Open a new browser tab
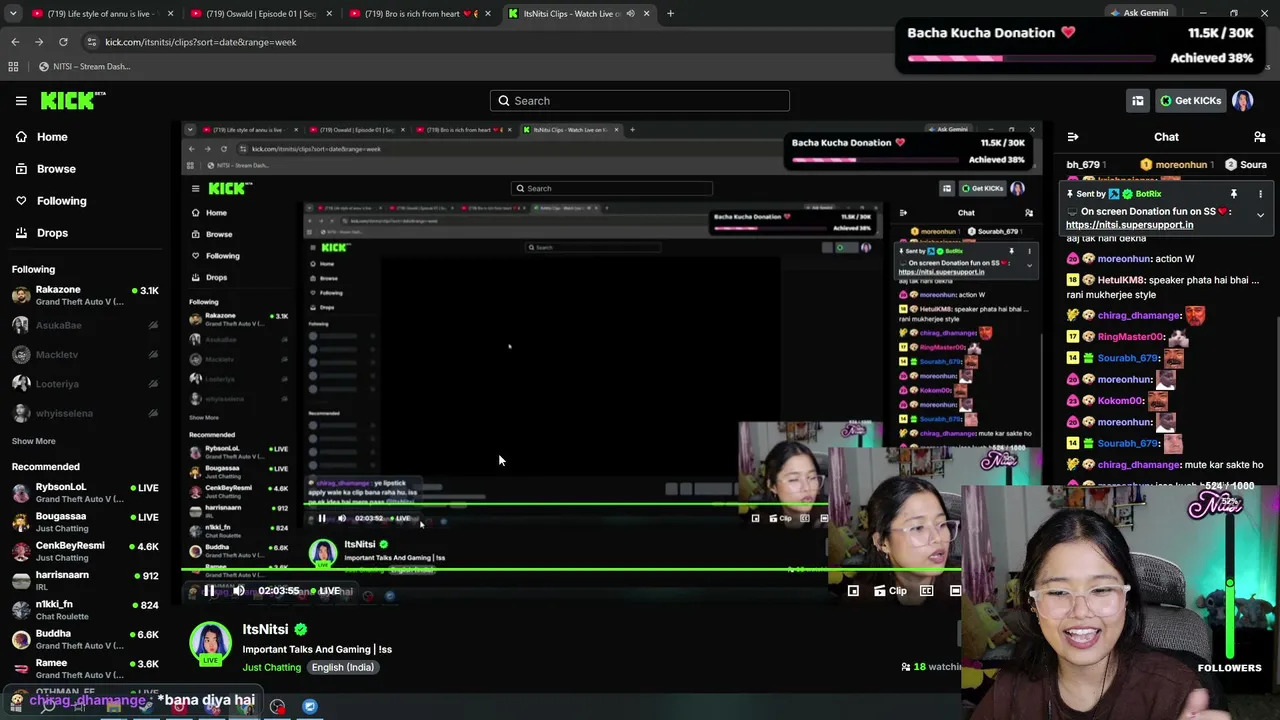 (670, 14)
